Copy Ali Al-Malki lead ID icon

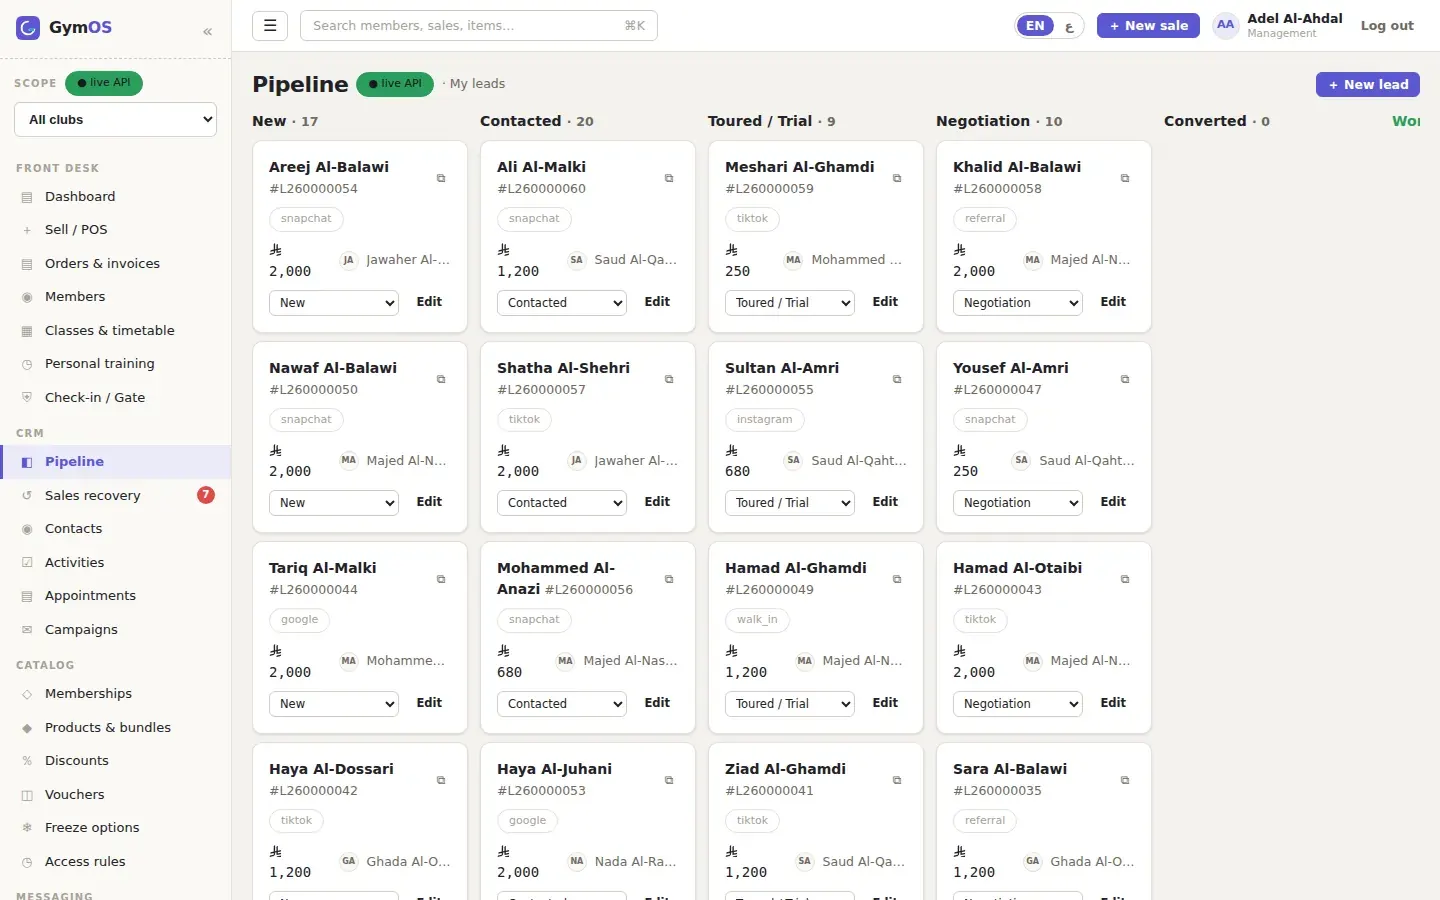(669, 178)
